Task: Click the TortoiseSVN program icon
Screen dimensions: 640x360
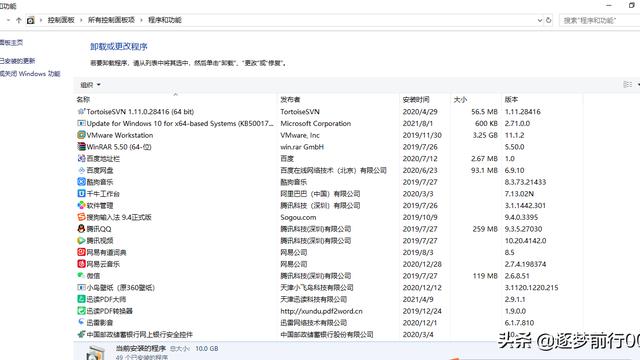Action: click(81, 111)
